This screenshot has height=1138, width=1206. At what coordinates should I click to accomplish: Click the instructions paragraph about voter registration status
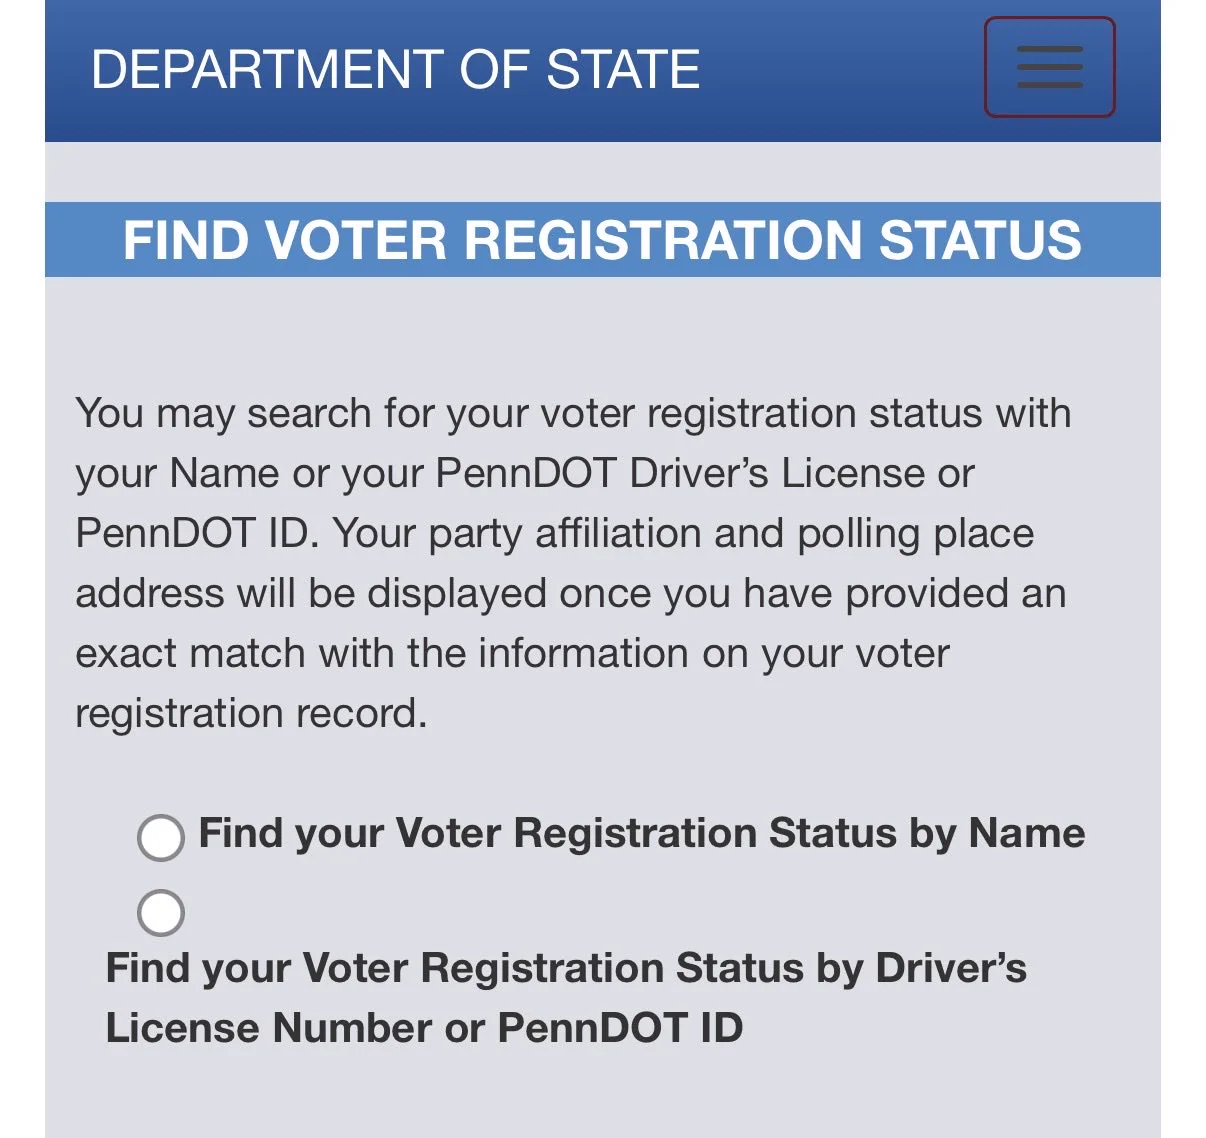573,563
